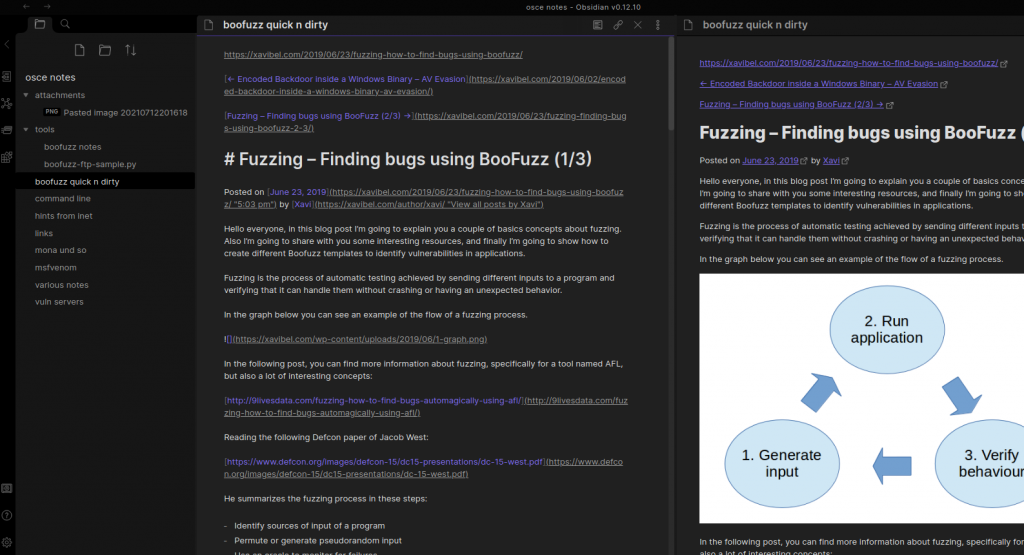Click 'Permute or generate pseudorandom input' line

[x=318, y=541]
